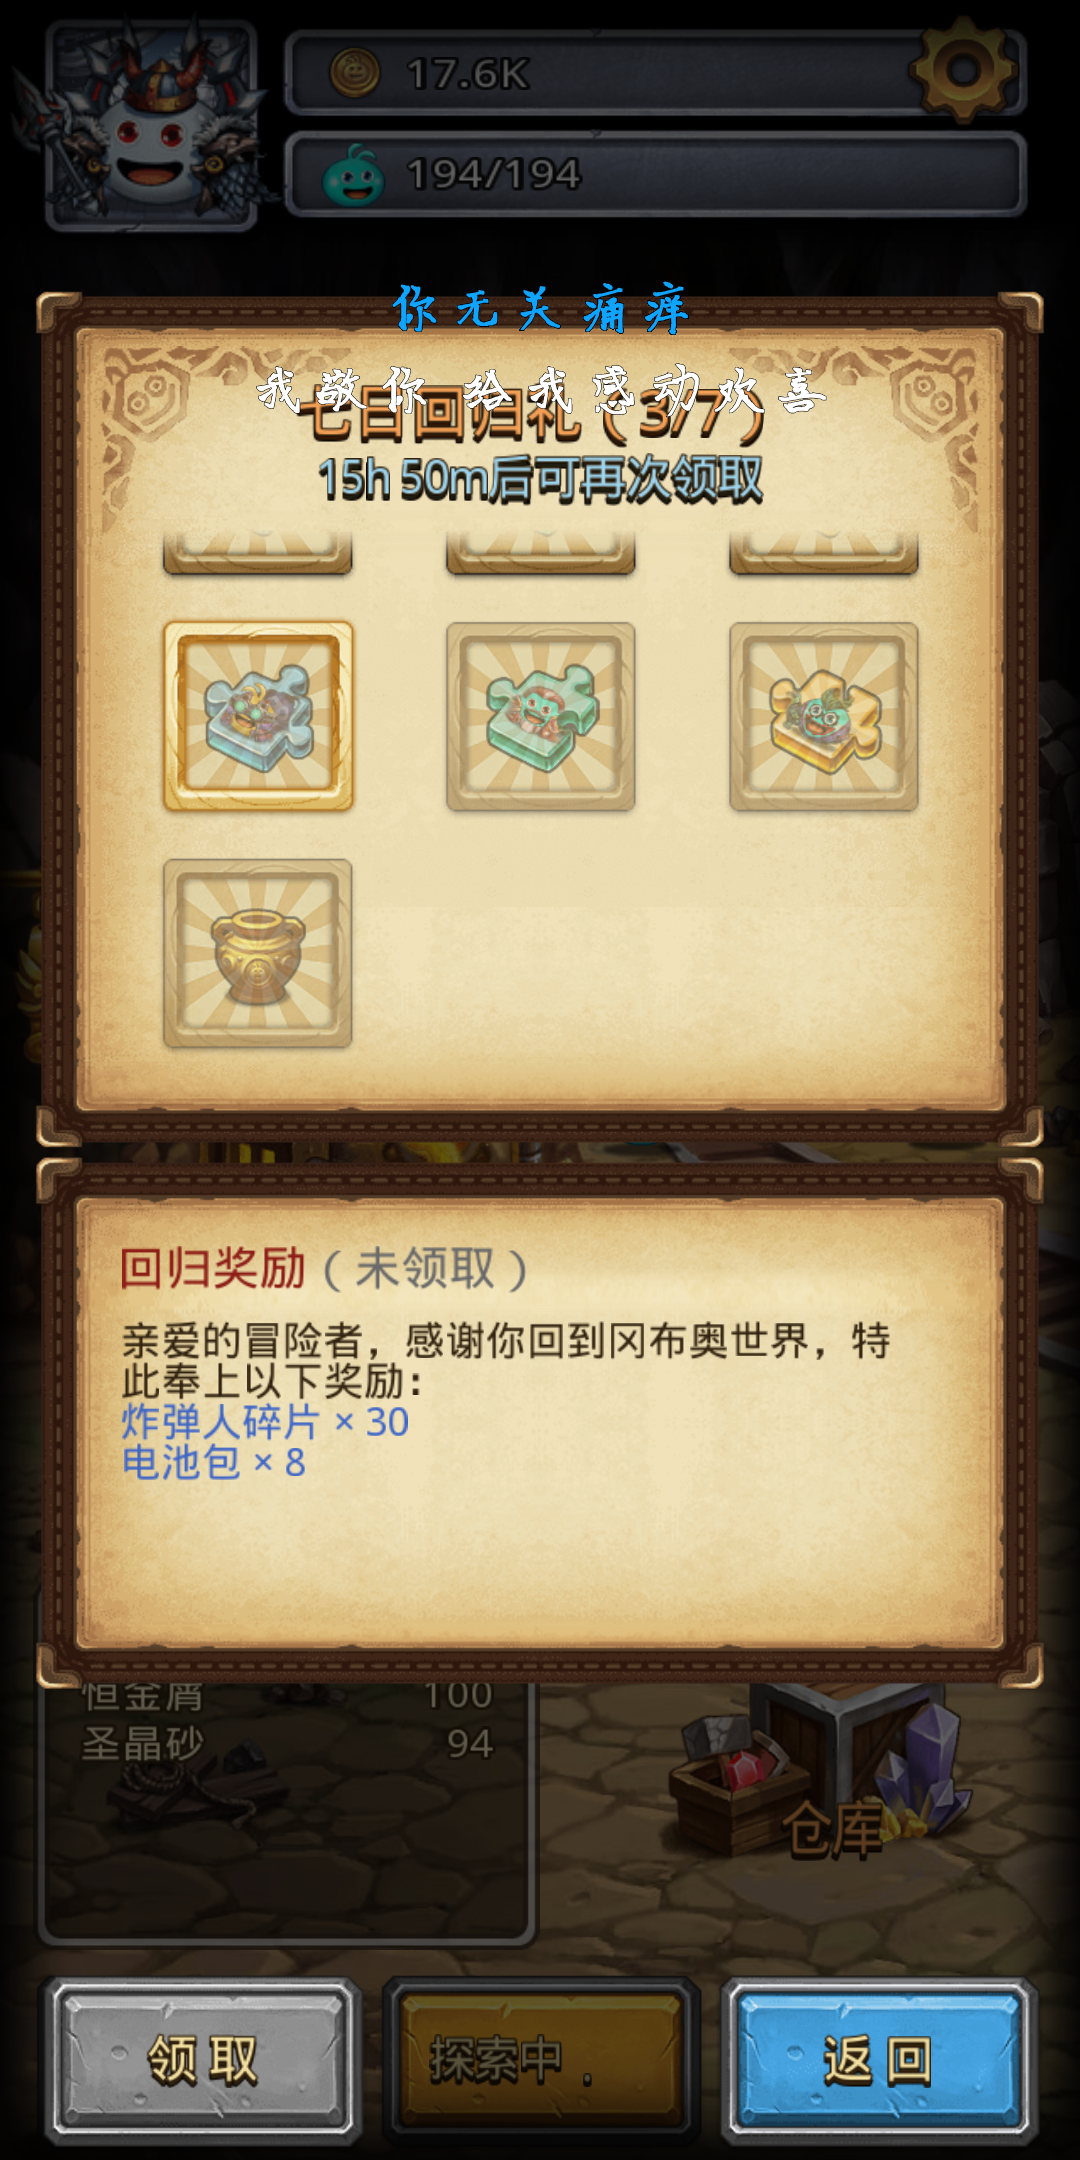The image size is (1080, 2160).
Task: Tap the 炸弹人碎片 ×30 reward text
Action: [x=265, y=1422]
